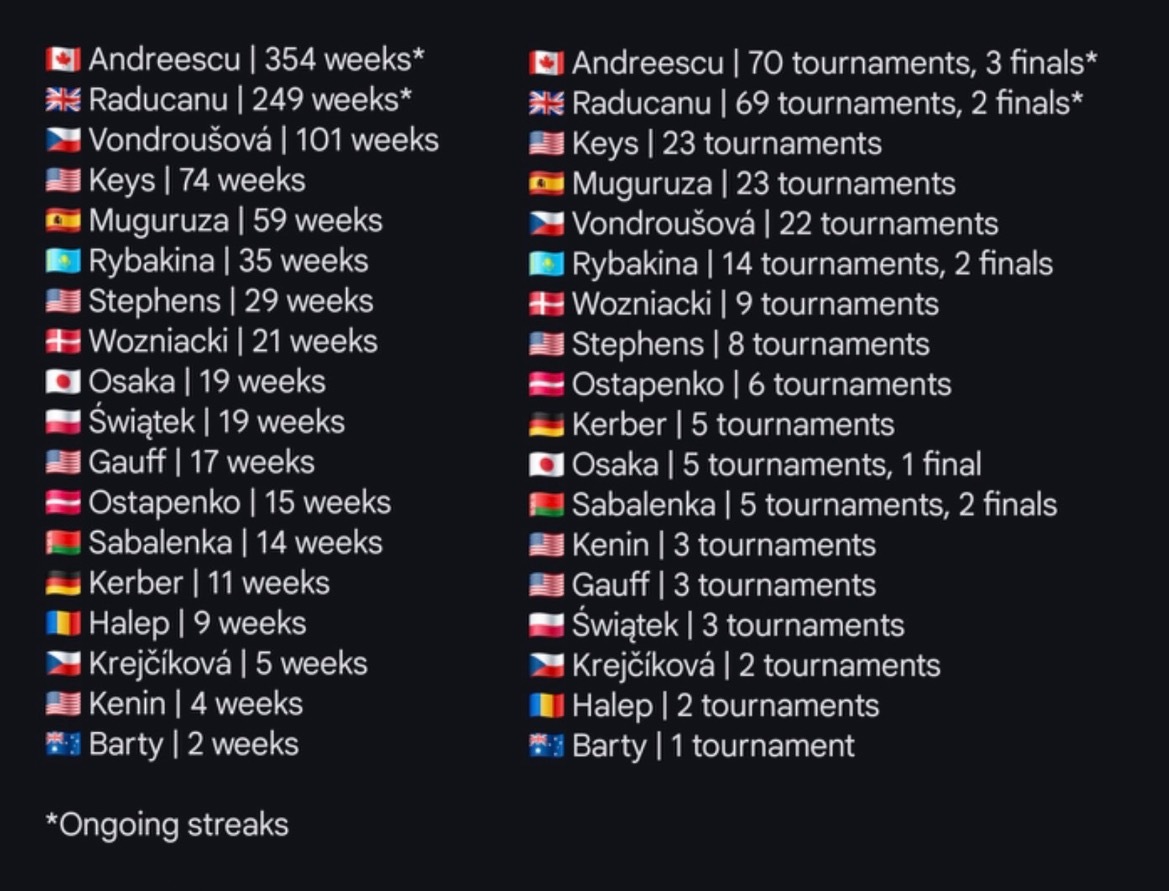This screenshot has height=891, width=1169.
Task: Click the Kazakhstan flag beside Rybakina 35 weeks
Action: [x=63, y=261]
